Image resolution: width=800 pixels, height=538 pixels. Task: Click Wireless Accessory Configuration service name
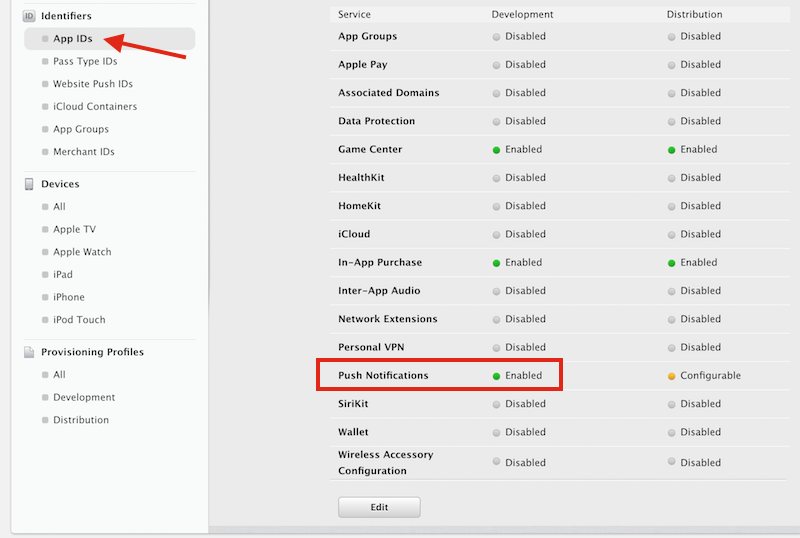[385, 462]
